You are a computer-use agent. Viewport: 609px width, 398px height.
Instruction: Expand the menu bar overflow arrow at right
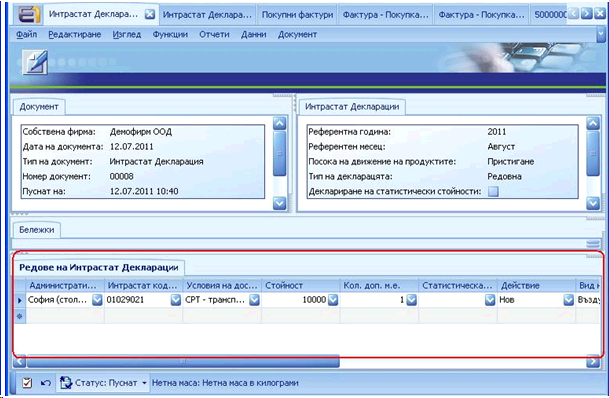pos(601,35)
